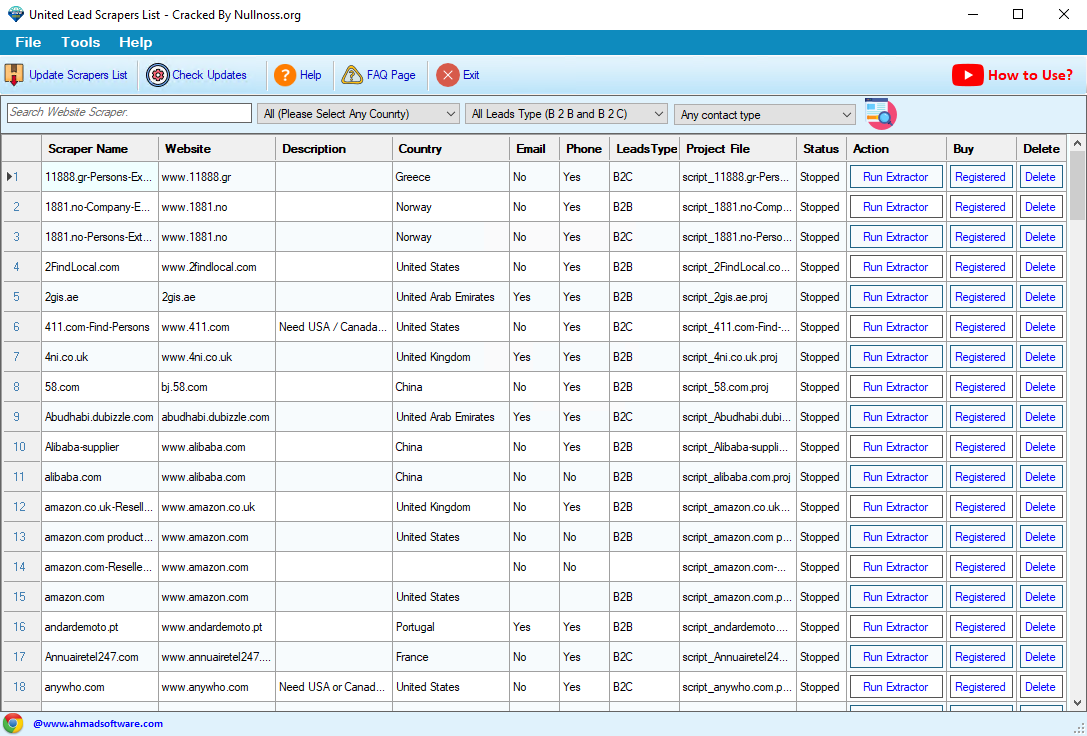Run Extractor for 11888.gr-Persons scraper

[x=896, y=177]
